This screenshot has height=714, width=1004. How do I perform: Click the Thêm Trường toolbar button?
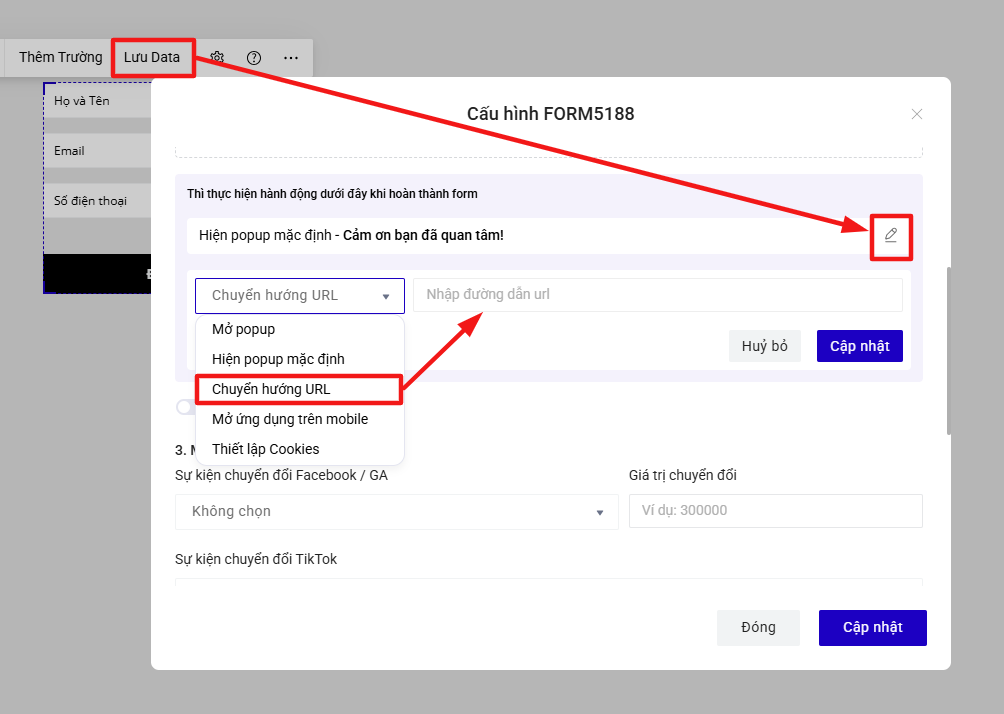click(x=61, y=57)
